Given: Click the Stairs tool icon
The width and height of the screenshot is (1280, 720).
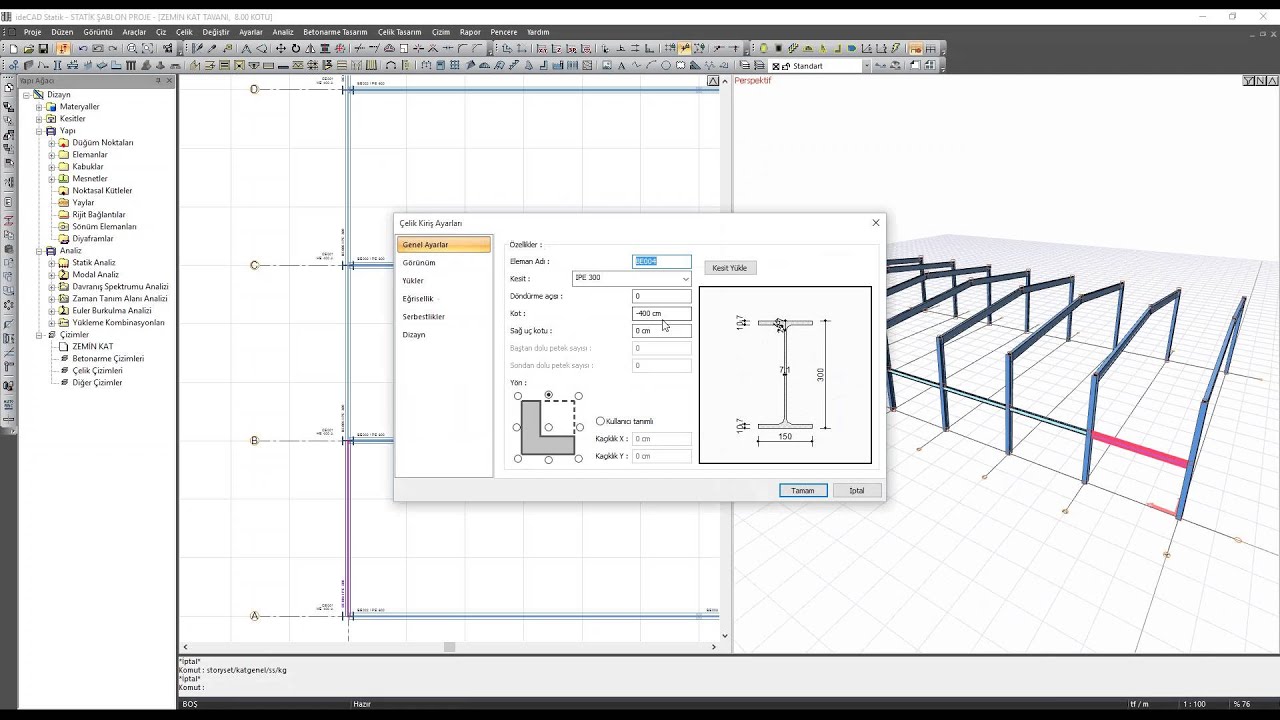Looking at the screenshot, I should [x=513, y=65].
